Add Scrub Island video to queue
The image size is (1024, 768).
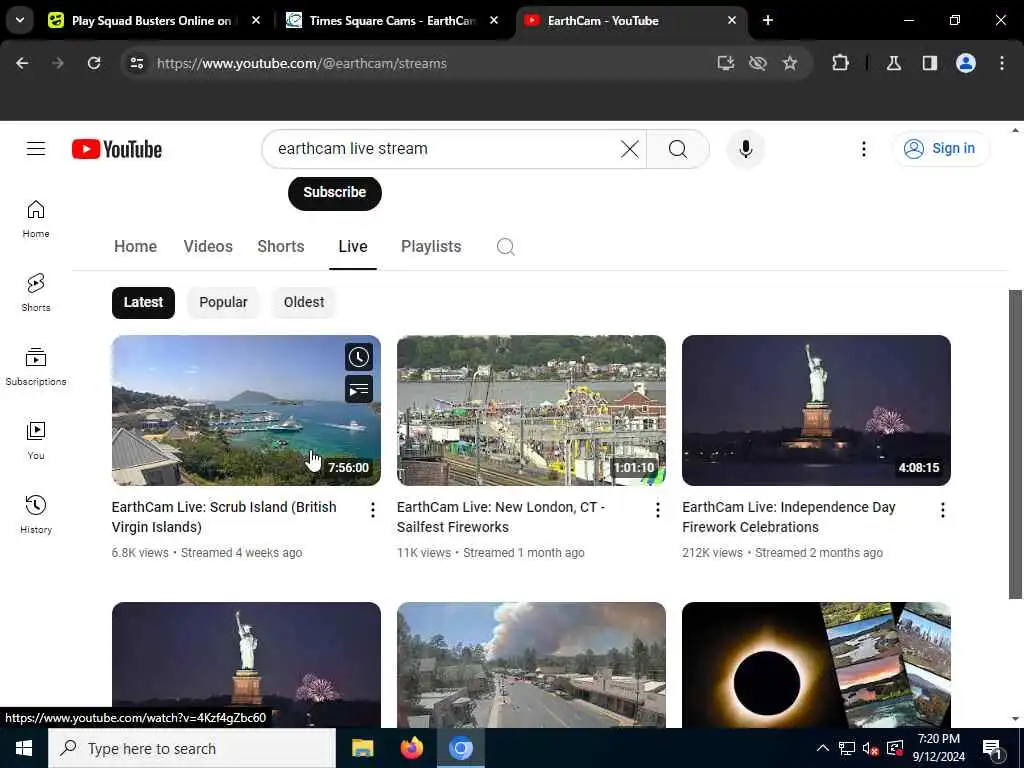[359, 389]
